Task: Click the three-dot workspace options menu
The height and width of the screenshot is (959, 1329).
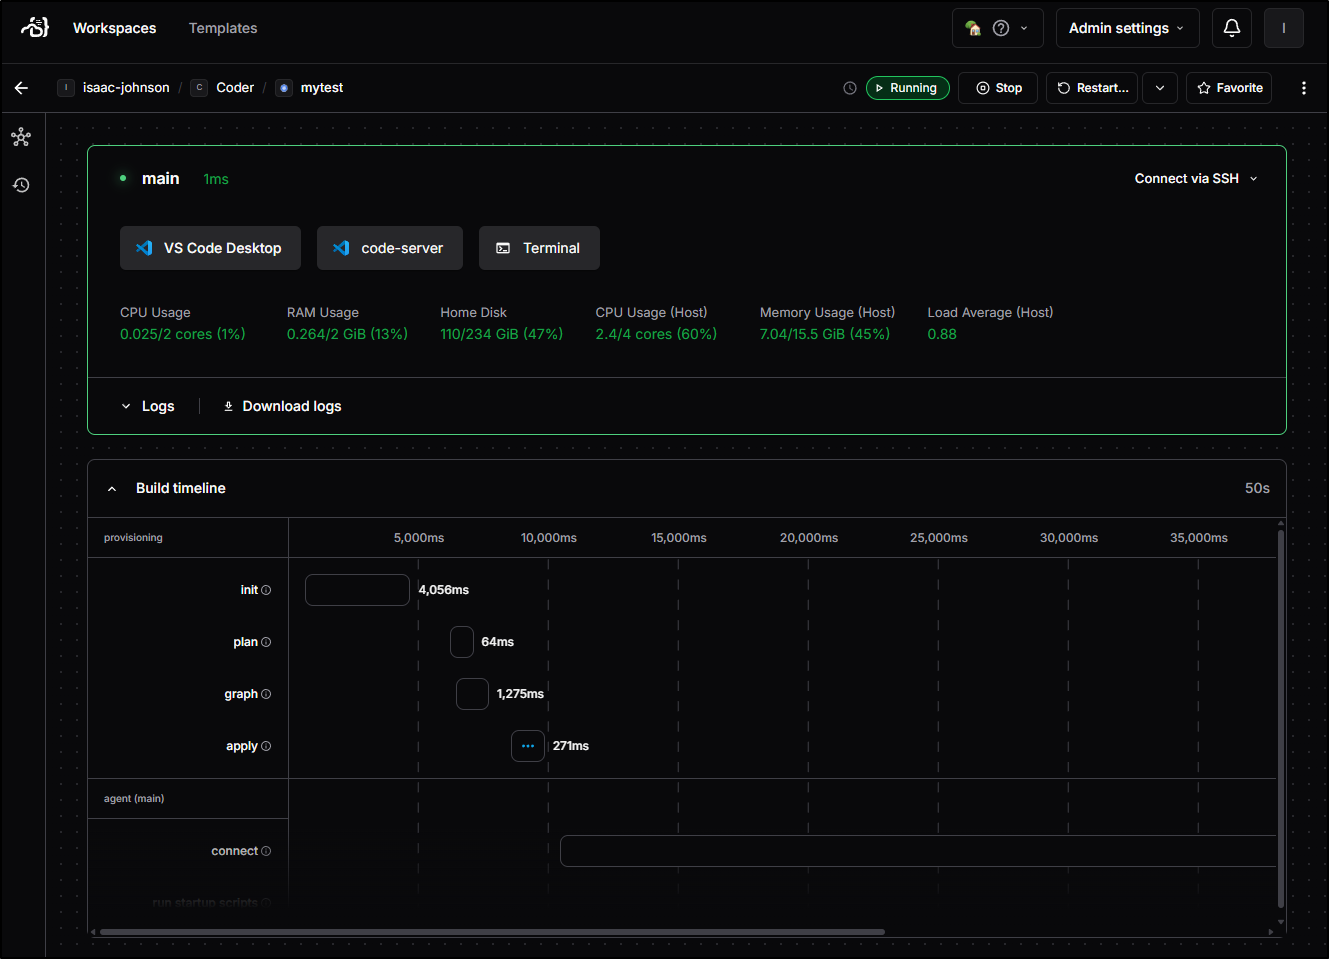Action: click(1303, 88)
